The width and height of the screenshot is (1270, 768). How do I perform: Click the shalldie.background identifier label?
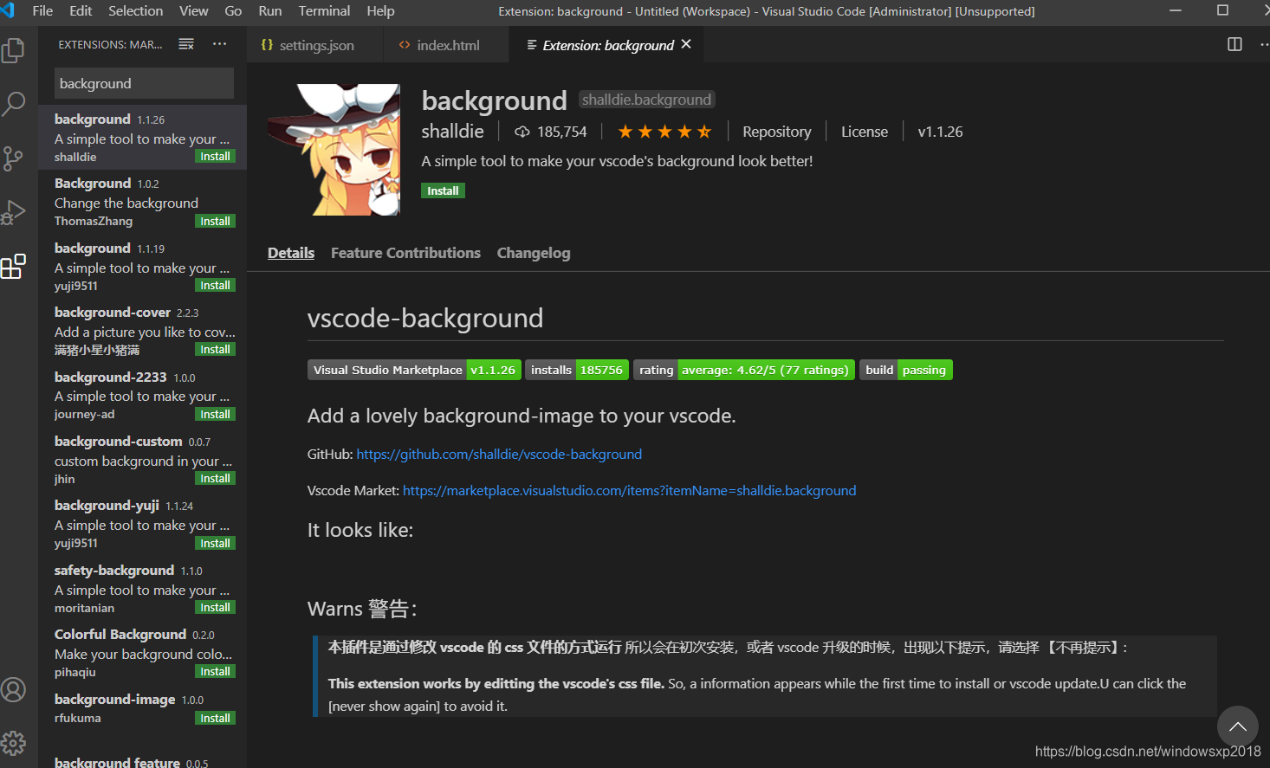click(x=647, y=100)
